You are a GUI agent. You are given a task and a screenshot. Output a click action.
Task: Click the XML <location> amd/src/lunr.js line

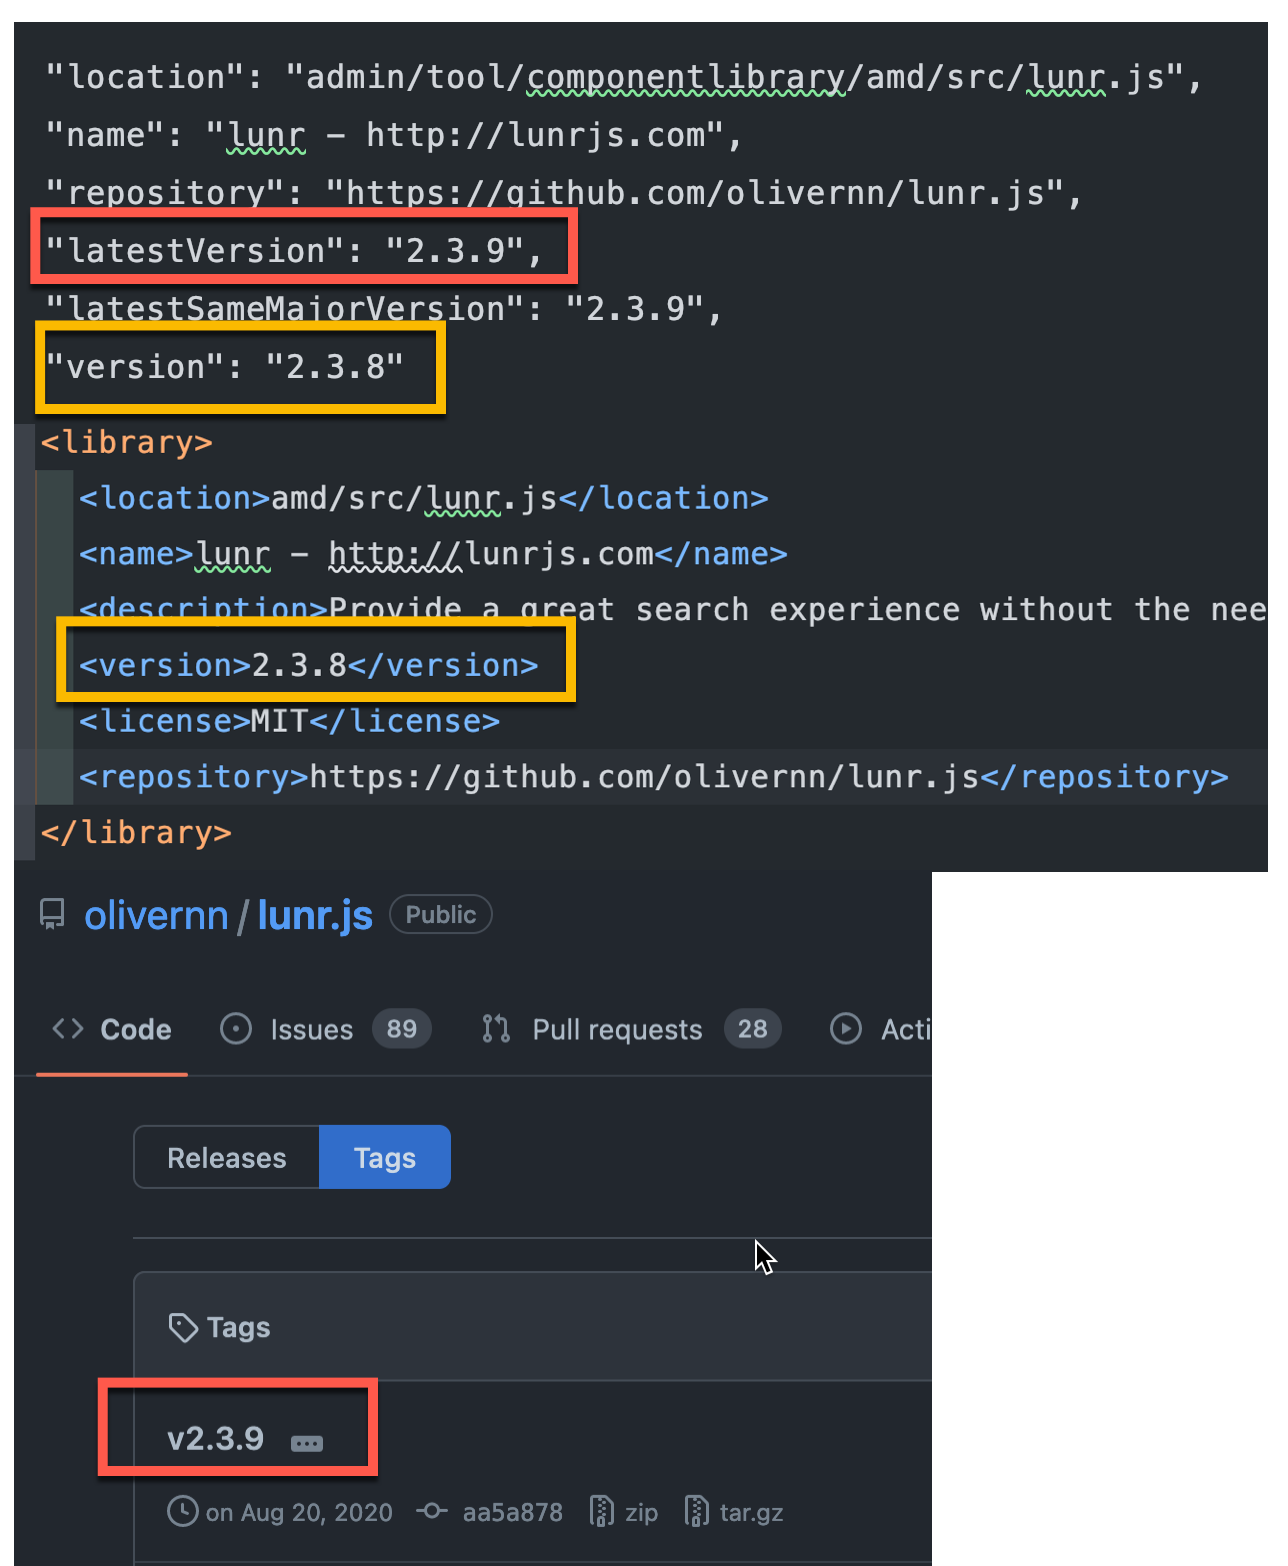pos(423,498)
